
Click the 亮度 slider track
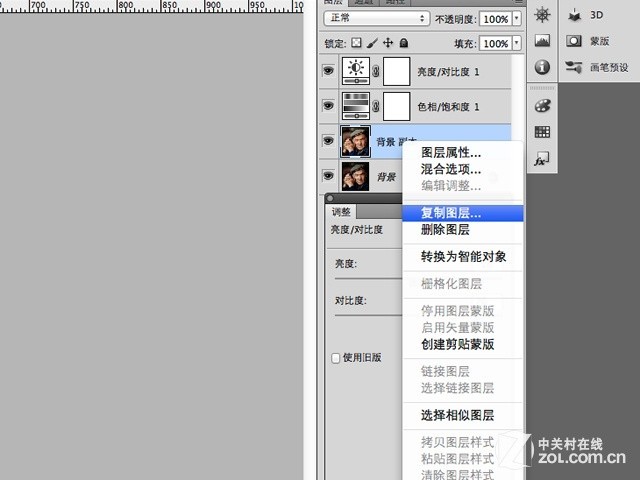(x=368, y=279)
